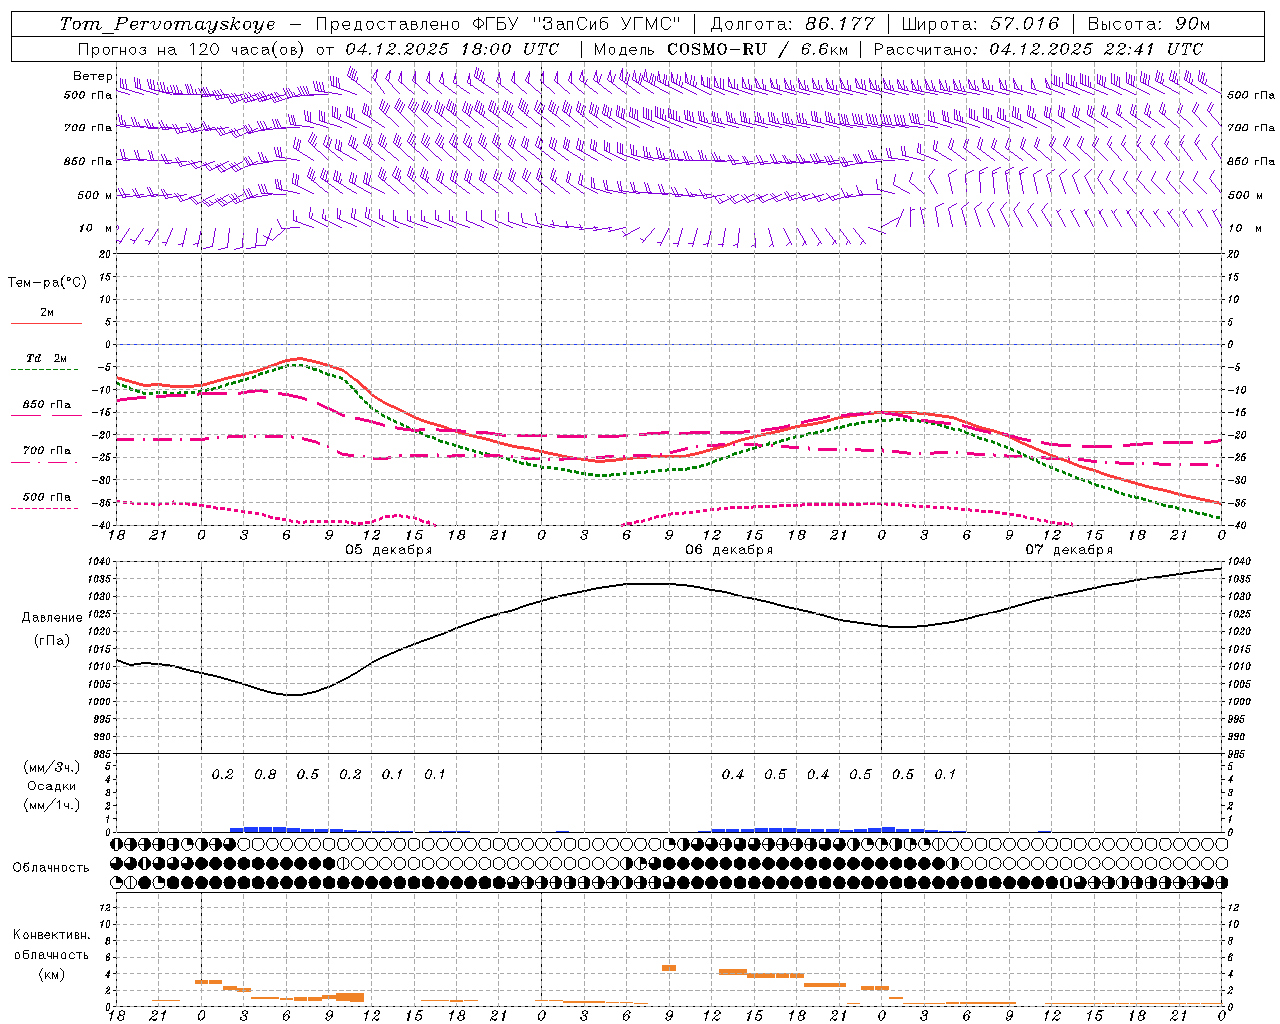The height and width of the screenshot is (1024, 1280).
Task: Click the station name Tom_Pervomayskoye in the header
Action: (x=167, y=24)
